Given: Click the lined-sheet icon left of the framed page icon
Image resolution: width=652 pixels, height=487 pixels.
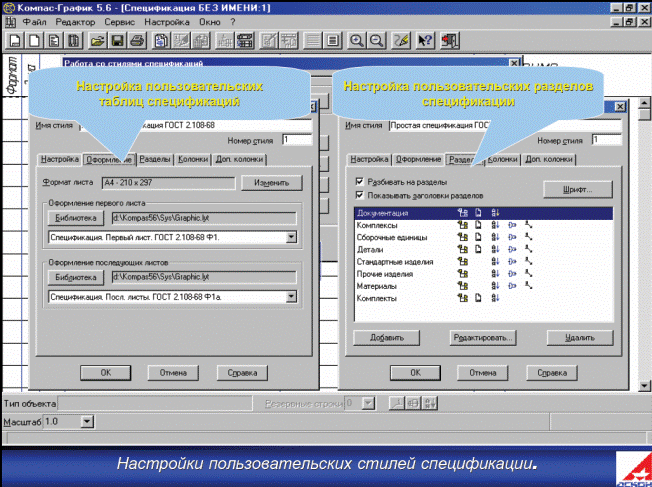Looking at the screenshot, I should (x=313, y=41).
